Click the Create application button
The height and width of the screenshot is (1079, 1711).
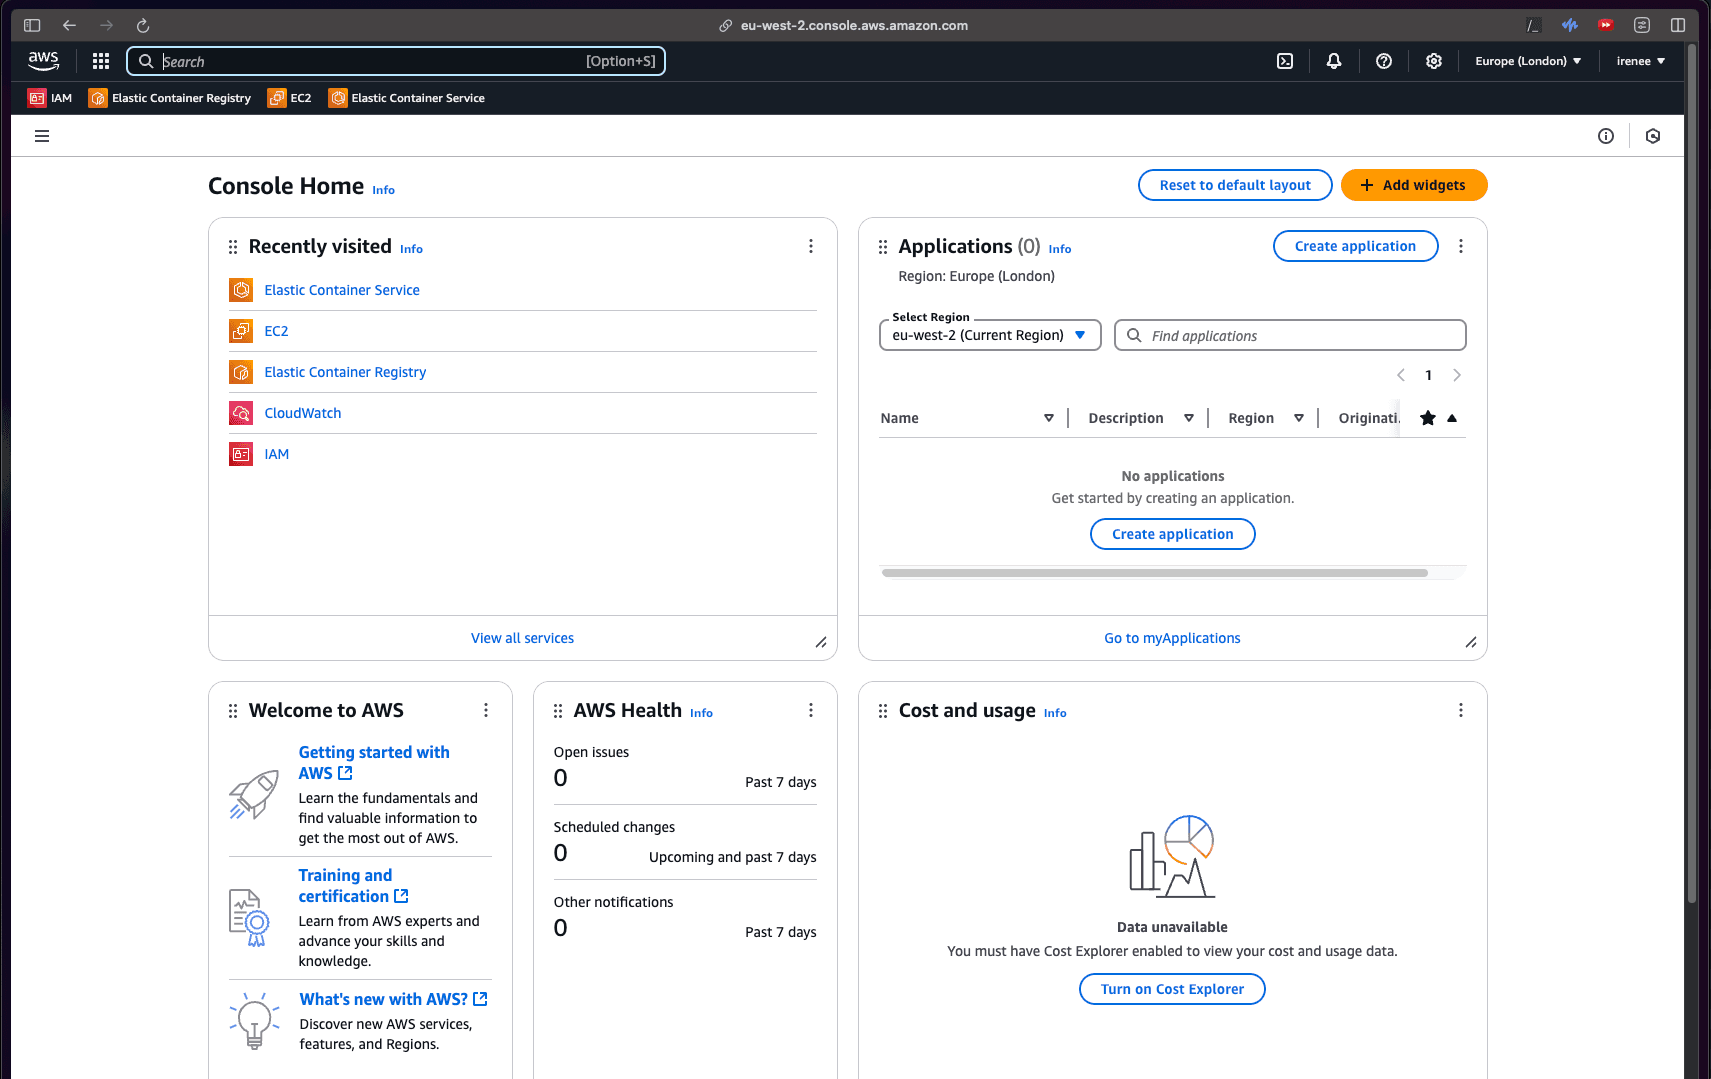(x=1355, y=246)
